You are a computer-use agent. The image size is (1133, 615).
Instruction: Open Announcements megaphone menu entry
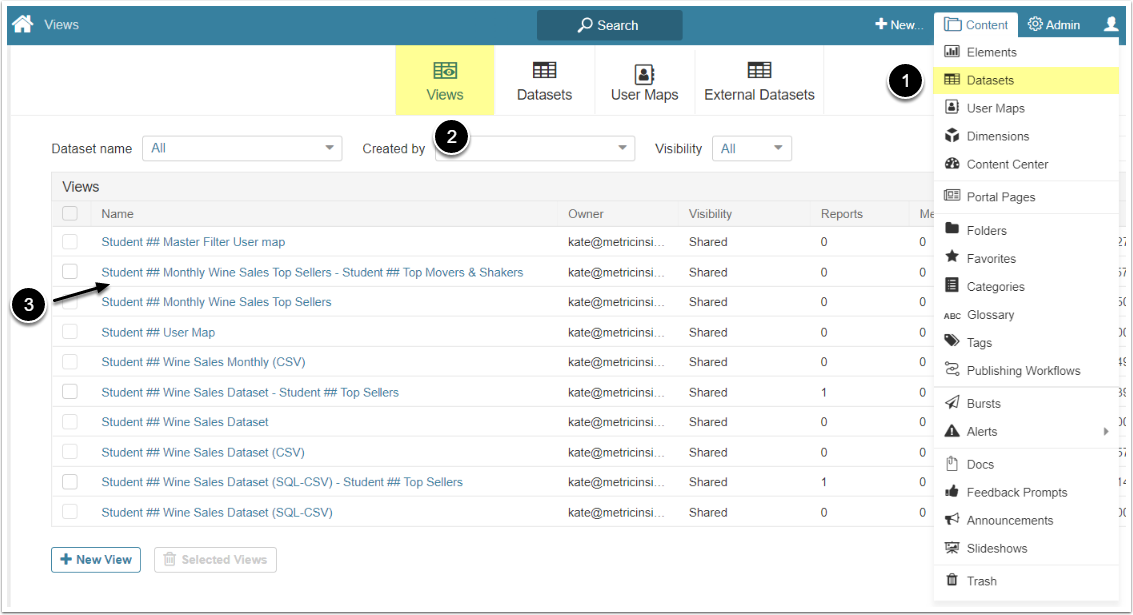pyautogui.click(x=952, y=520)
